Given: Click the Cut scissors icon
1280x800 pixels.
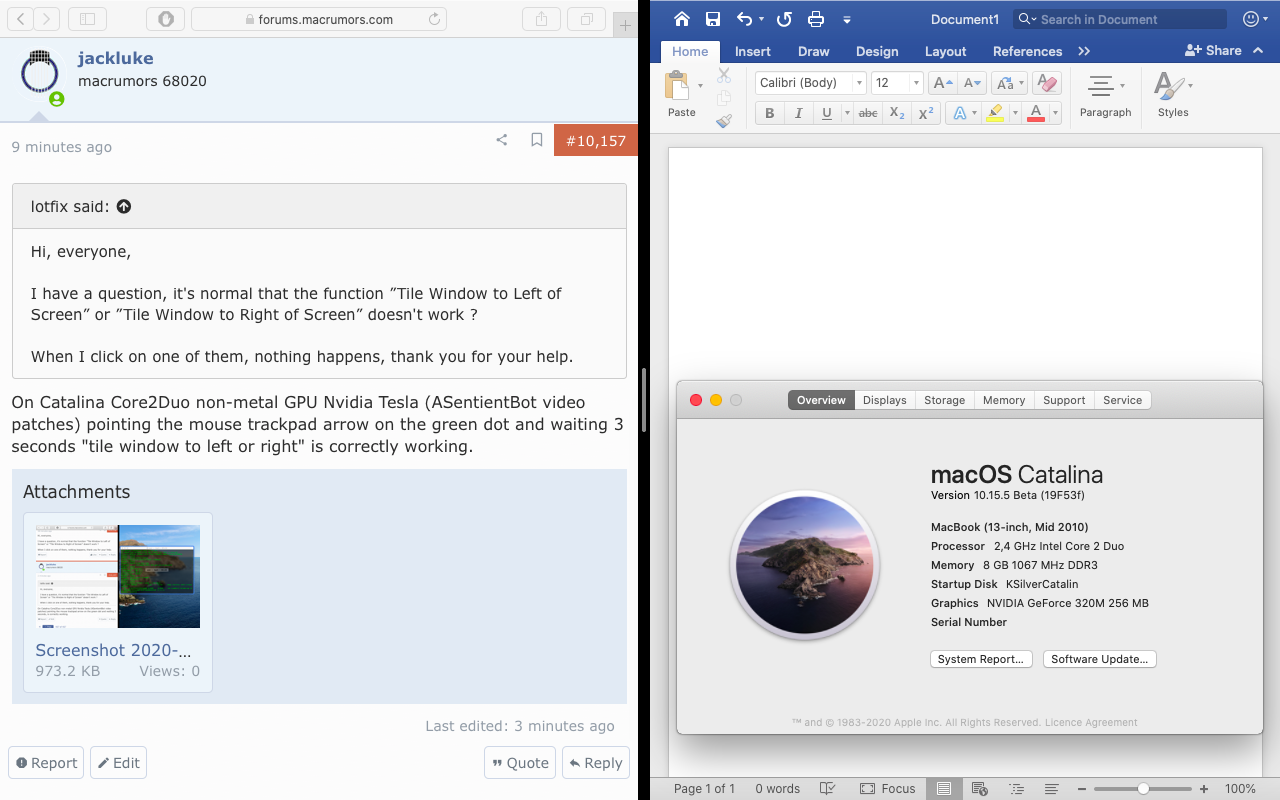Looking at the screenshot, I should 724,76.
